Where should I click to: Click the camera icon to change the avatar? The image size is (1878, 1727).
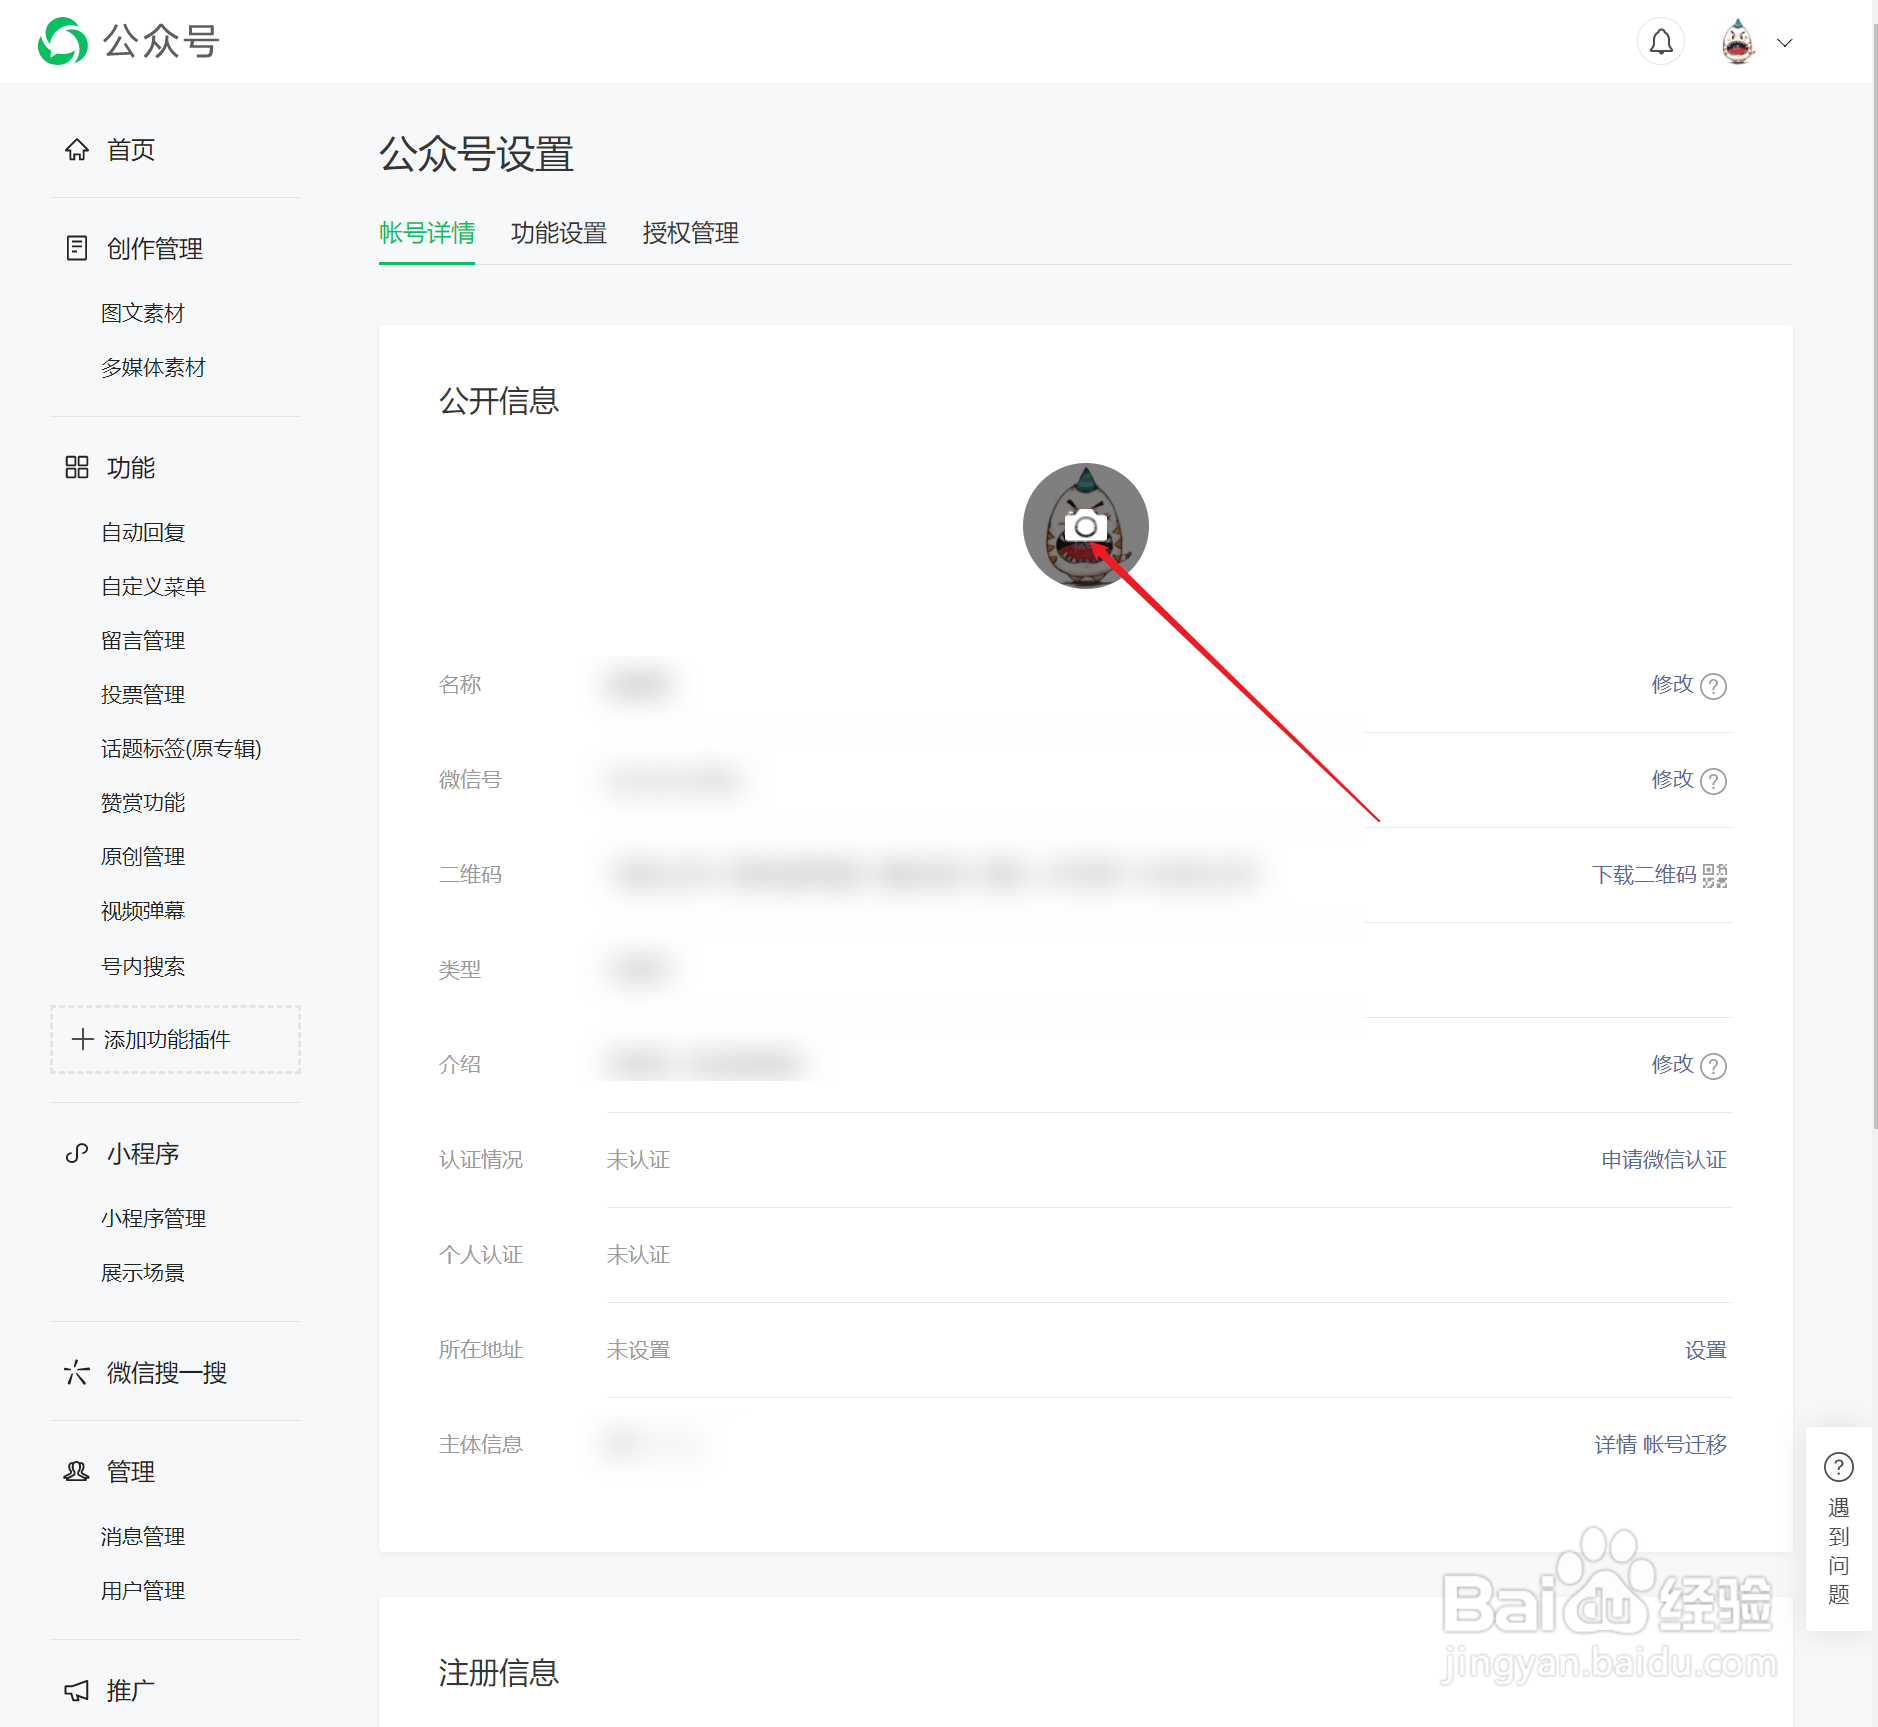[1085, 527]
